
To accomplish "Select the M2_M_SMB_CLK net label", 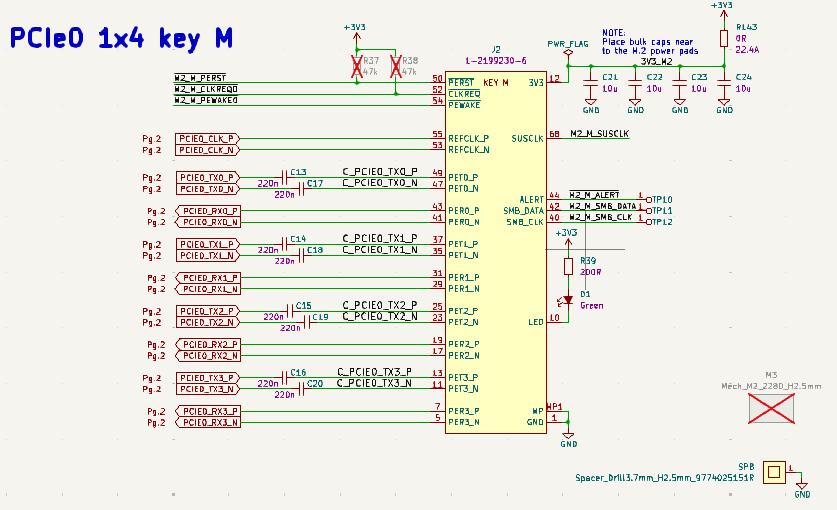I will click(x=601, y=217).
